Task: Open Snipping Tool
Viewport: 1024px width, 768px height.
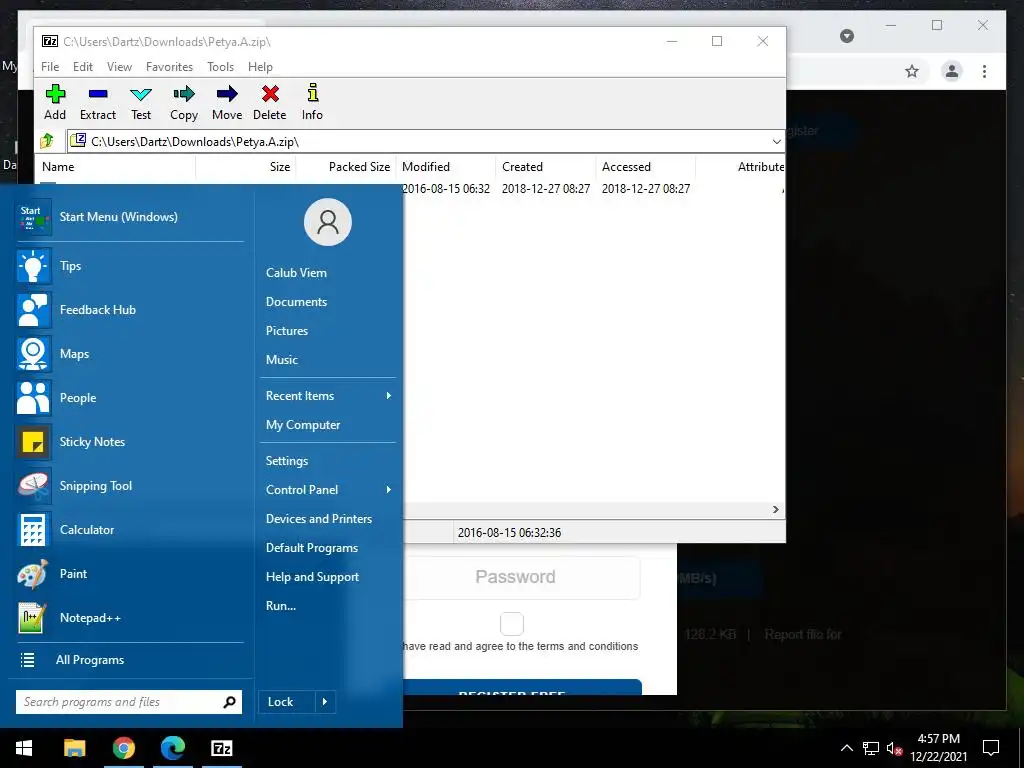Action: (129, 485)
